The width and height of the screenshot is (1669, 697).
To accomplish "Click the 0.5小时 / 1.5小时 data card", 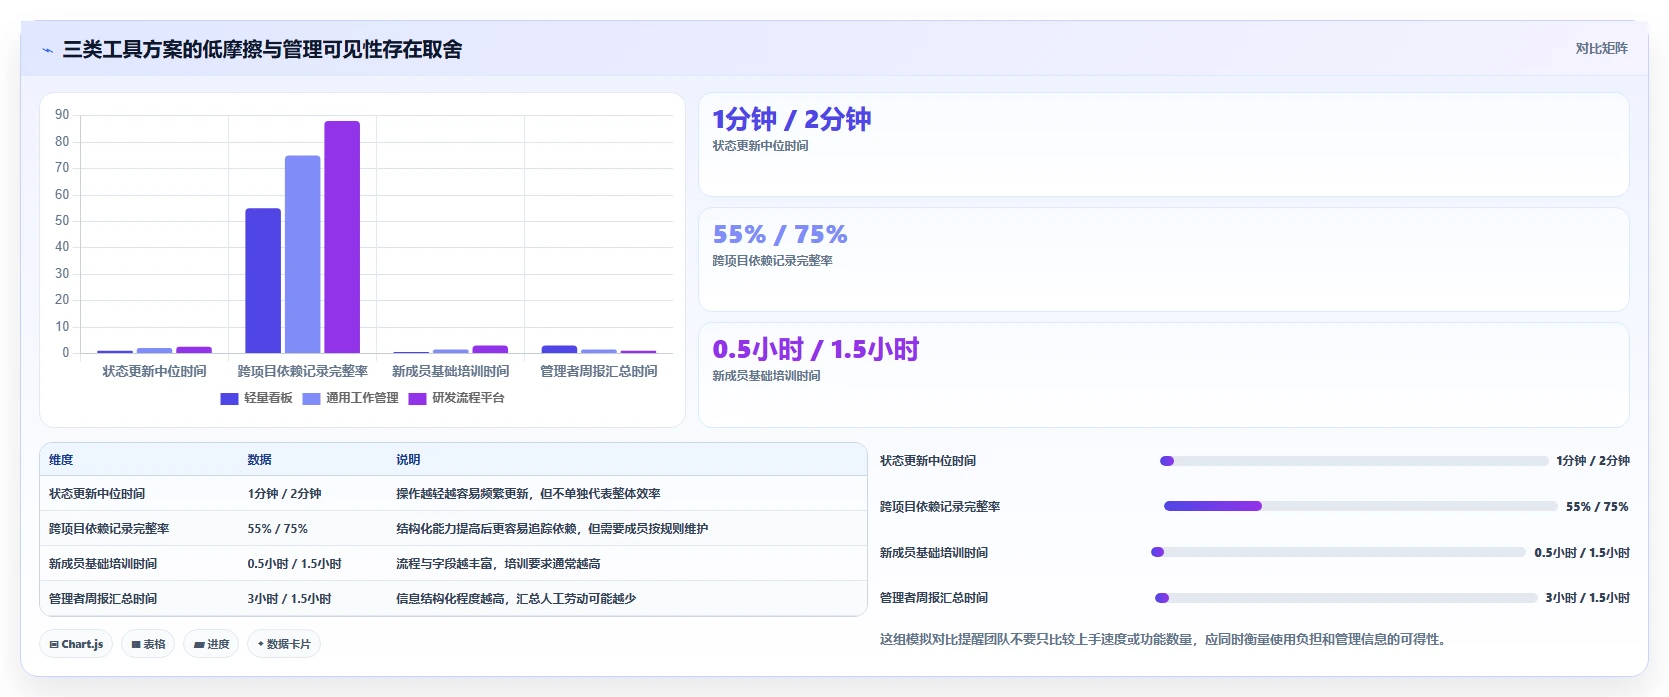I will tap(1163, 375).
